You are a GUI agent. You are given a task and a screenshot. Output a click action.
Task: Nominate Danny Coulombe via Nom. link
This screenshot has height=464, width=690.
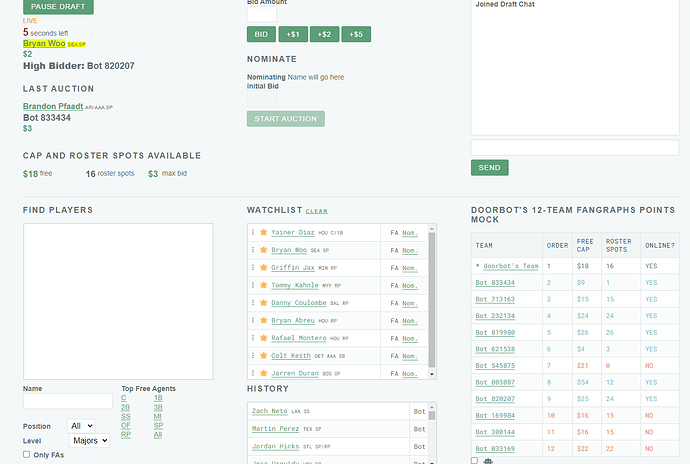pos(410,303)
